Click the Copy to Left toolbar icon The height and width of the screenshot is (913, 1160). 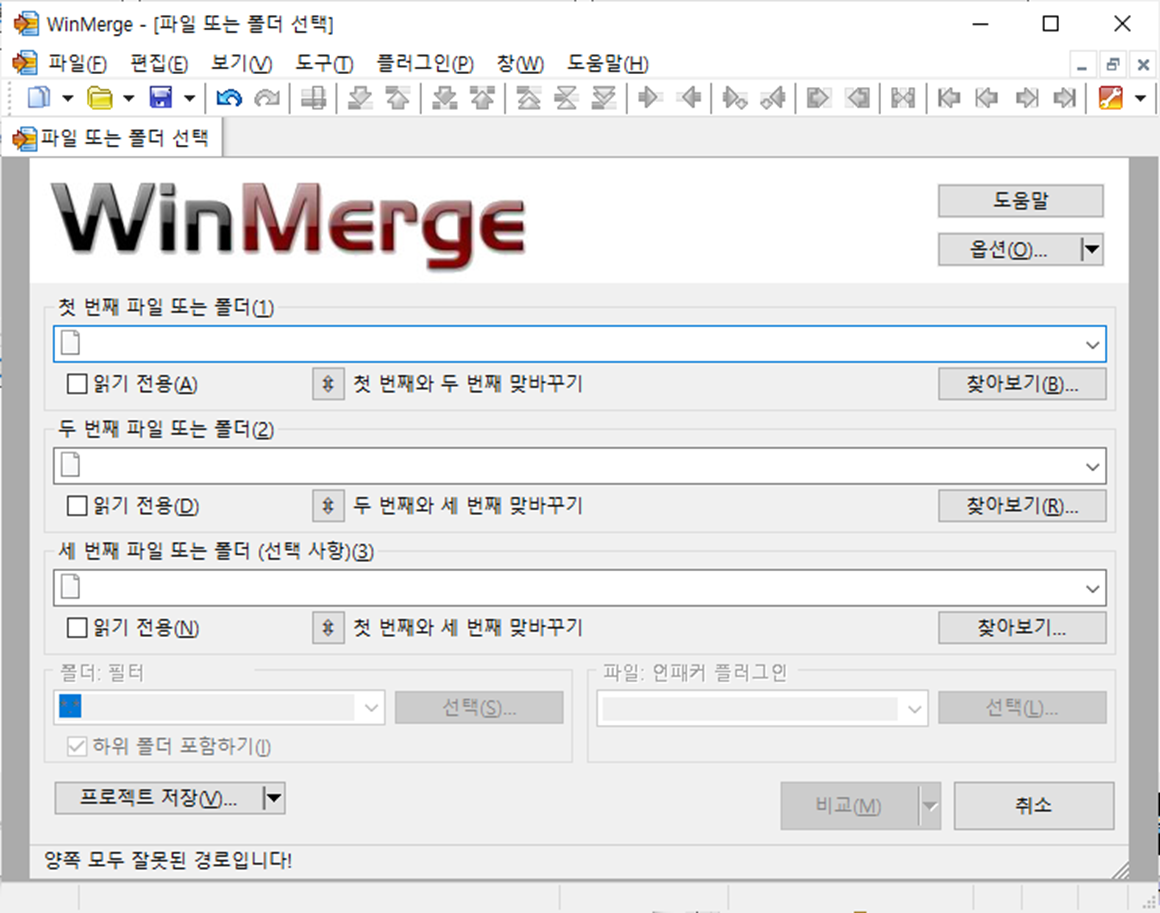click(x=690, y=98)
